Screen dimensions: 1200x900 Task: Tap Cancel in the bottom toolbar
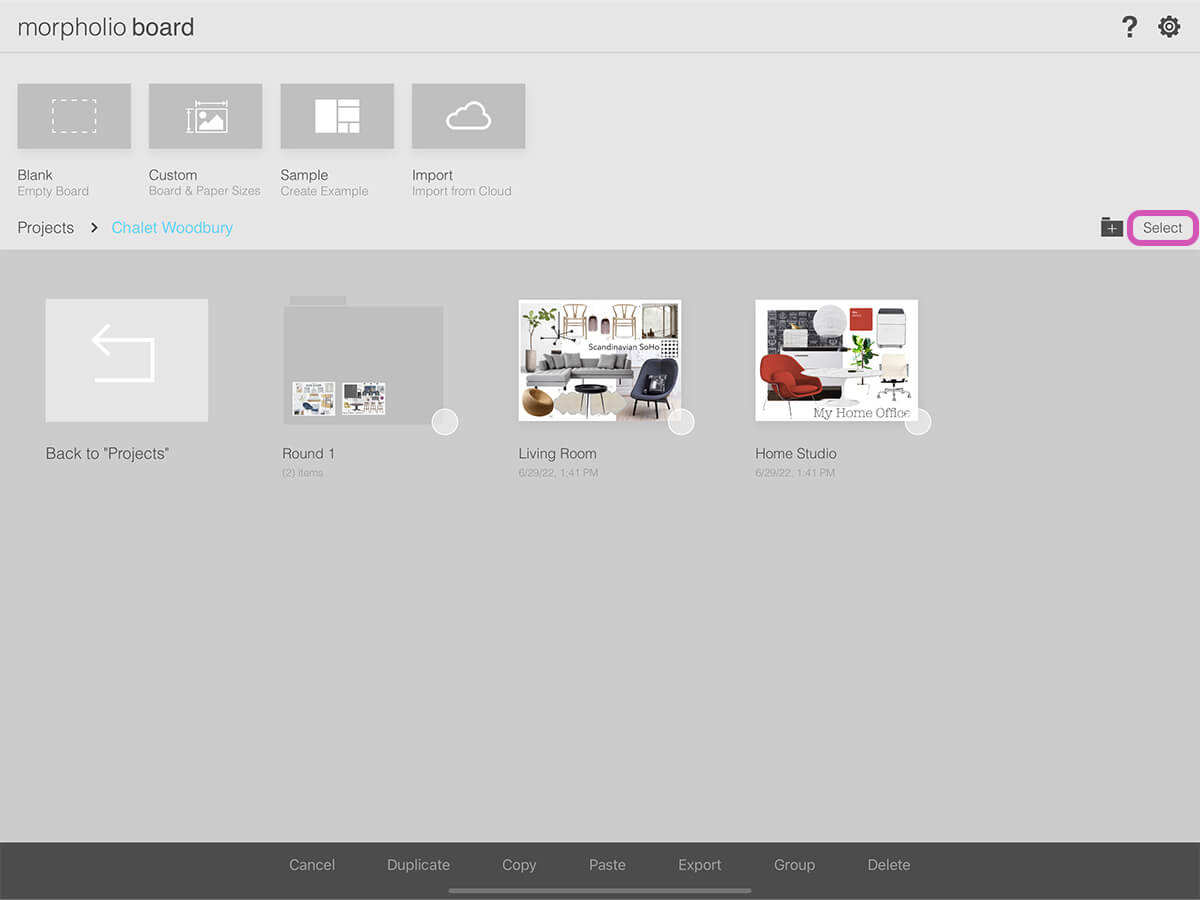(312, 865)
